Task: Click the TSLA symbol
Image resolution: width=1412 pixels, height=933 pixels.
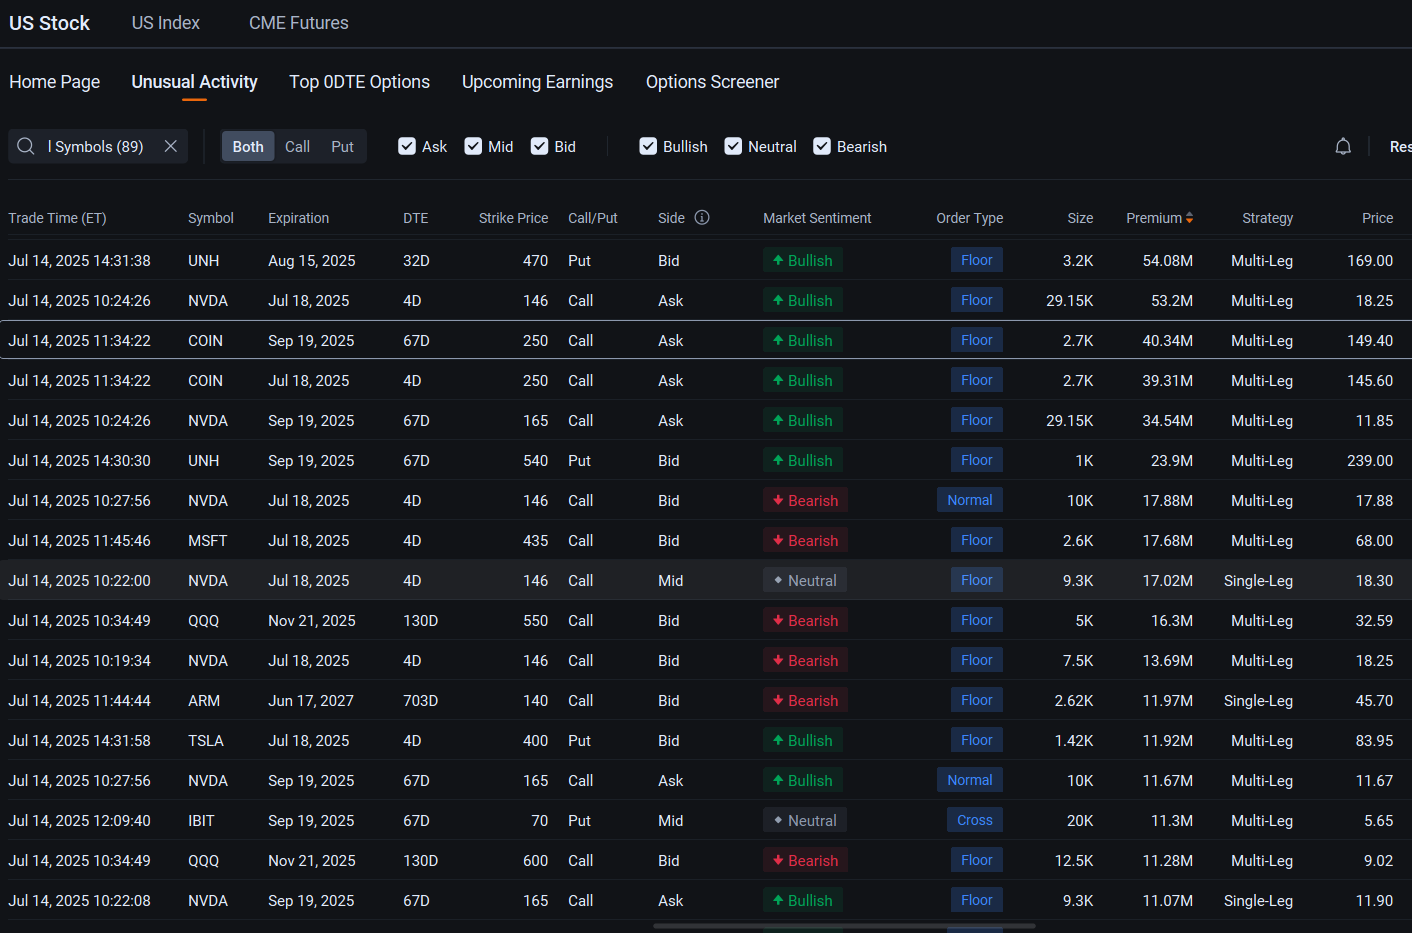Action: (206, 741)
